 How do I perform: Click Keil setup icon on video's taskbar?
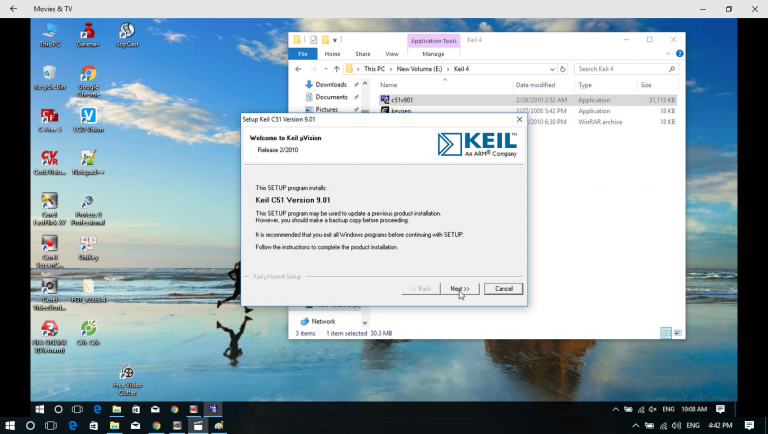pos(213,409)
